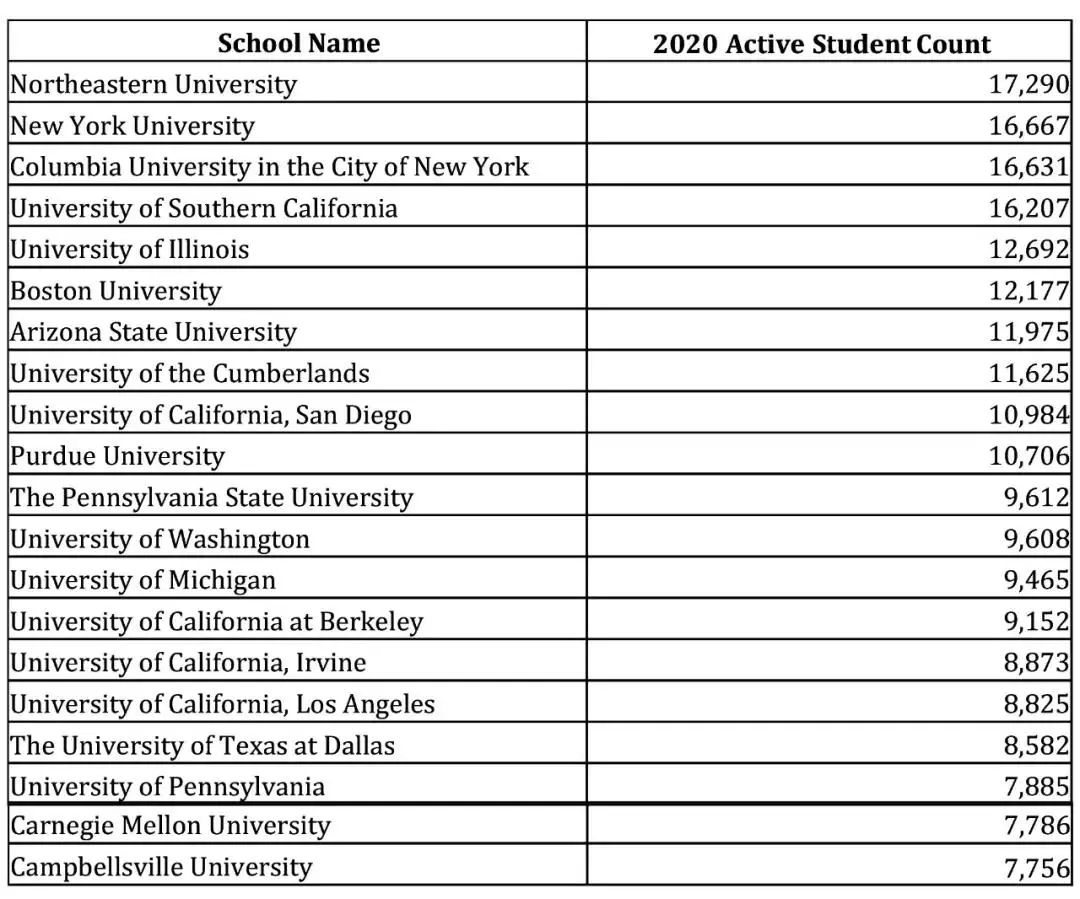
Task: Click the 2020 Active Student Count header
Action: click(x=821, y=44)
